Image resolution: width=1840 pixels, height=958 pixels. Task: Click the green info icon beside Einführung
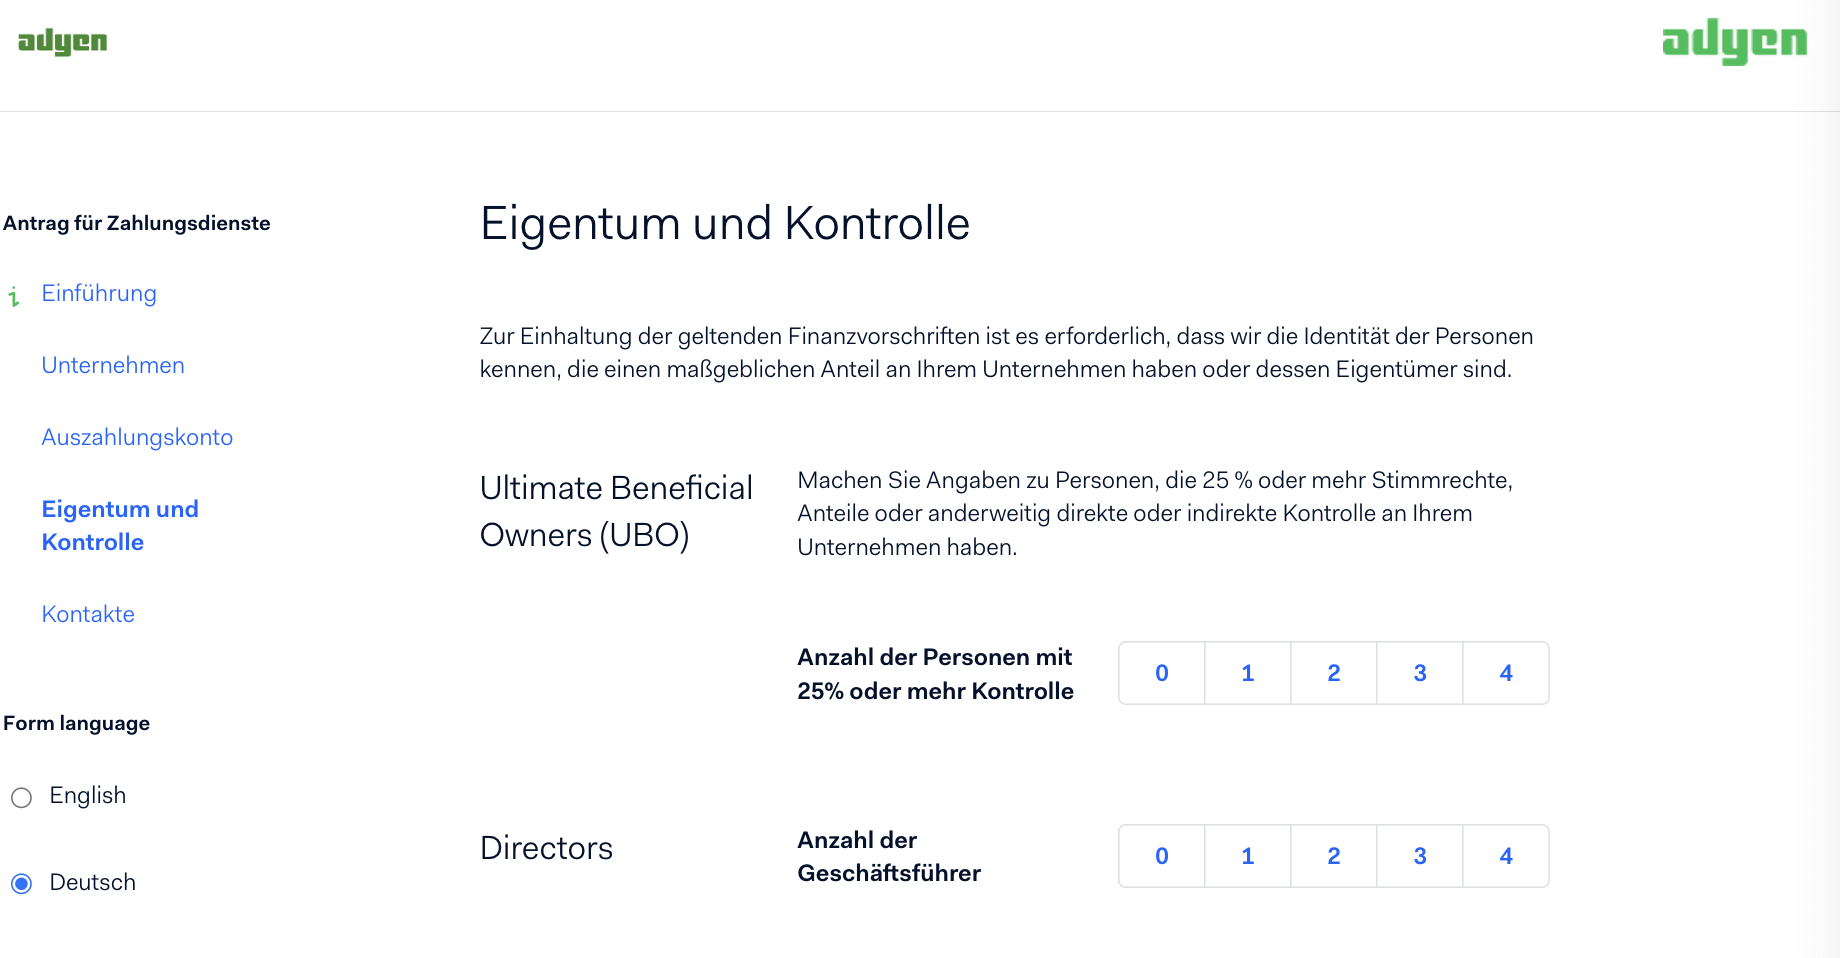point(14,296)
